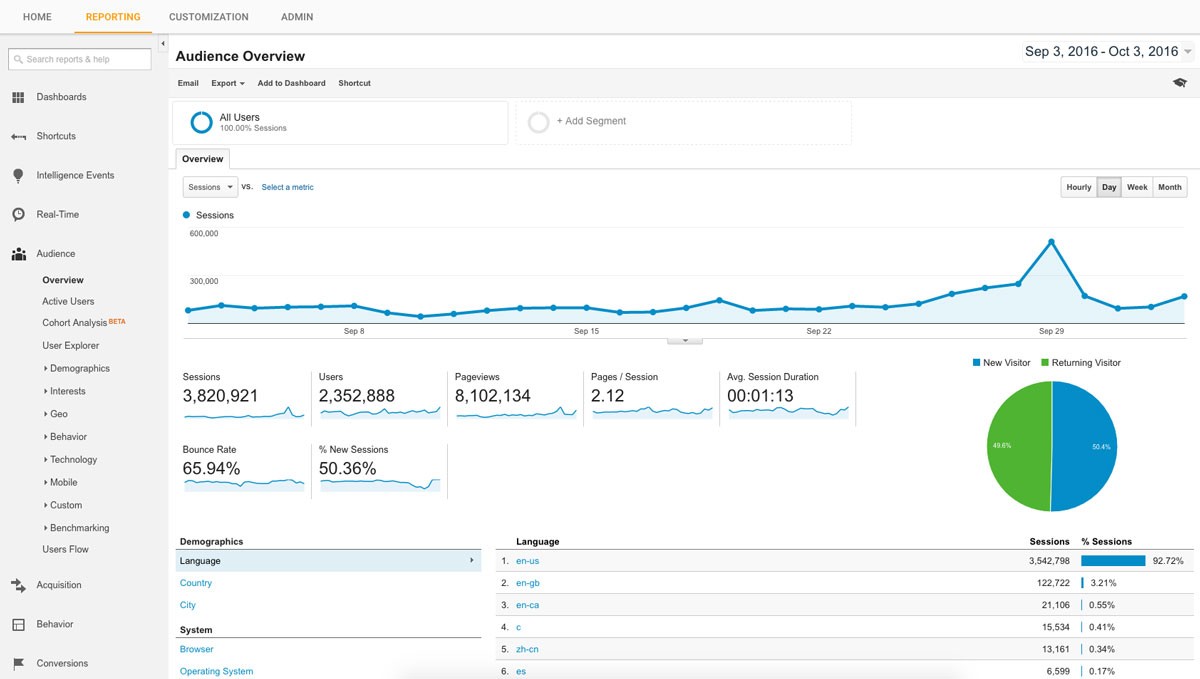The height and width of the screenshot is (679, 1200).
Task: Switch graph granularity to Hourly
Action: point(1078,186)
